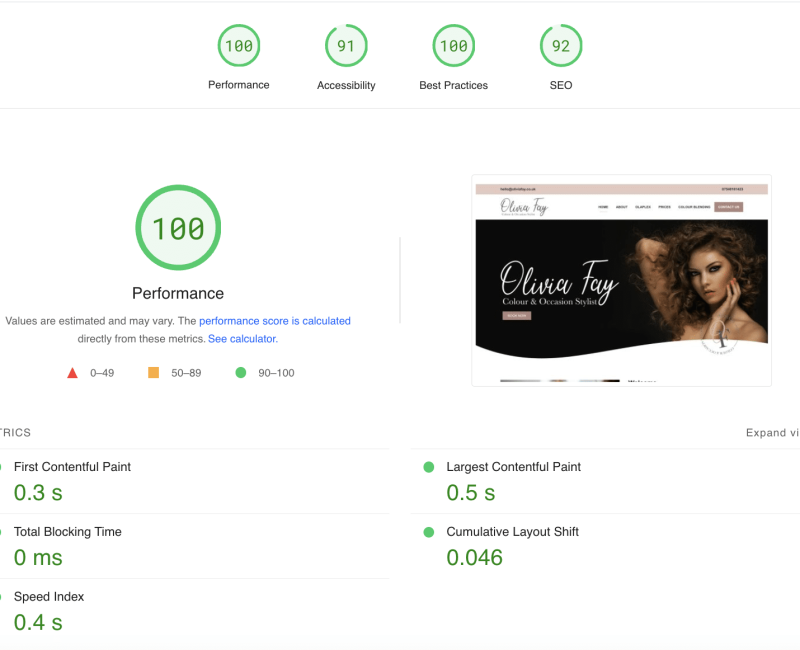Image resolution: width=800 pixels, height=650 pixels.
Task: Click the top Performance score gauge
Action: pyautogui.click(x=239, y=46)
